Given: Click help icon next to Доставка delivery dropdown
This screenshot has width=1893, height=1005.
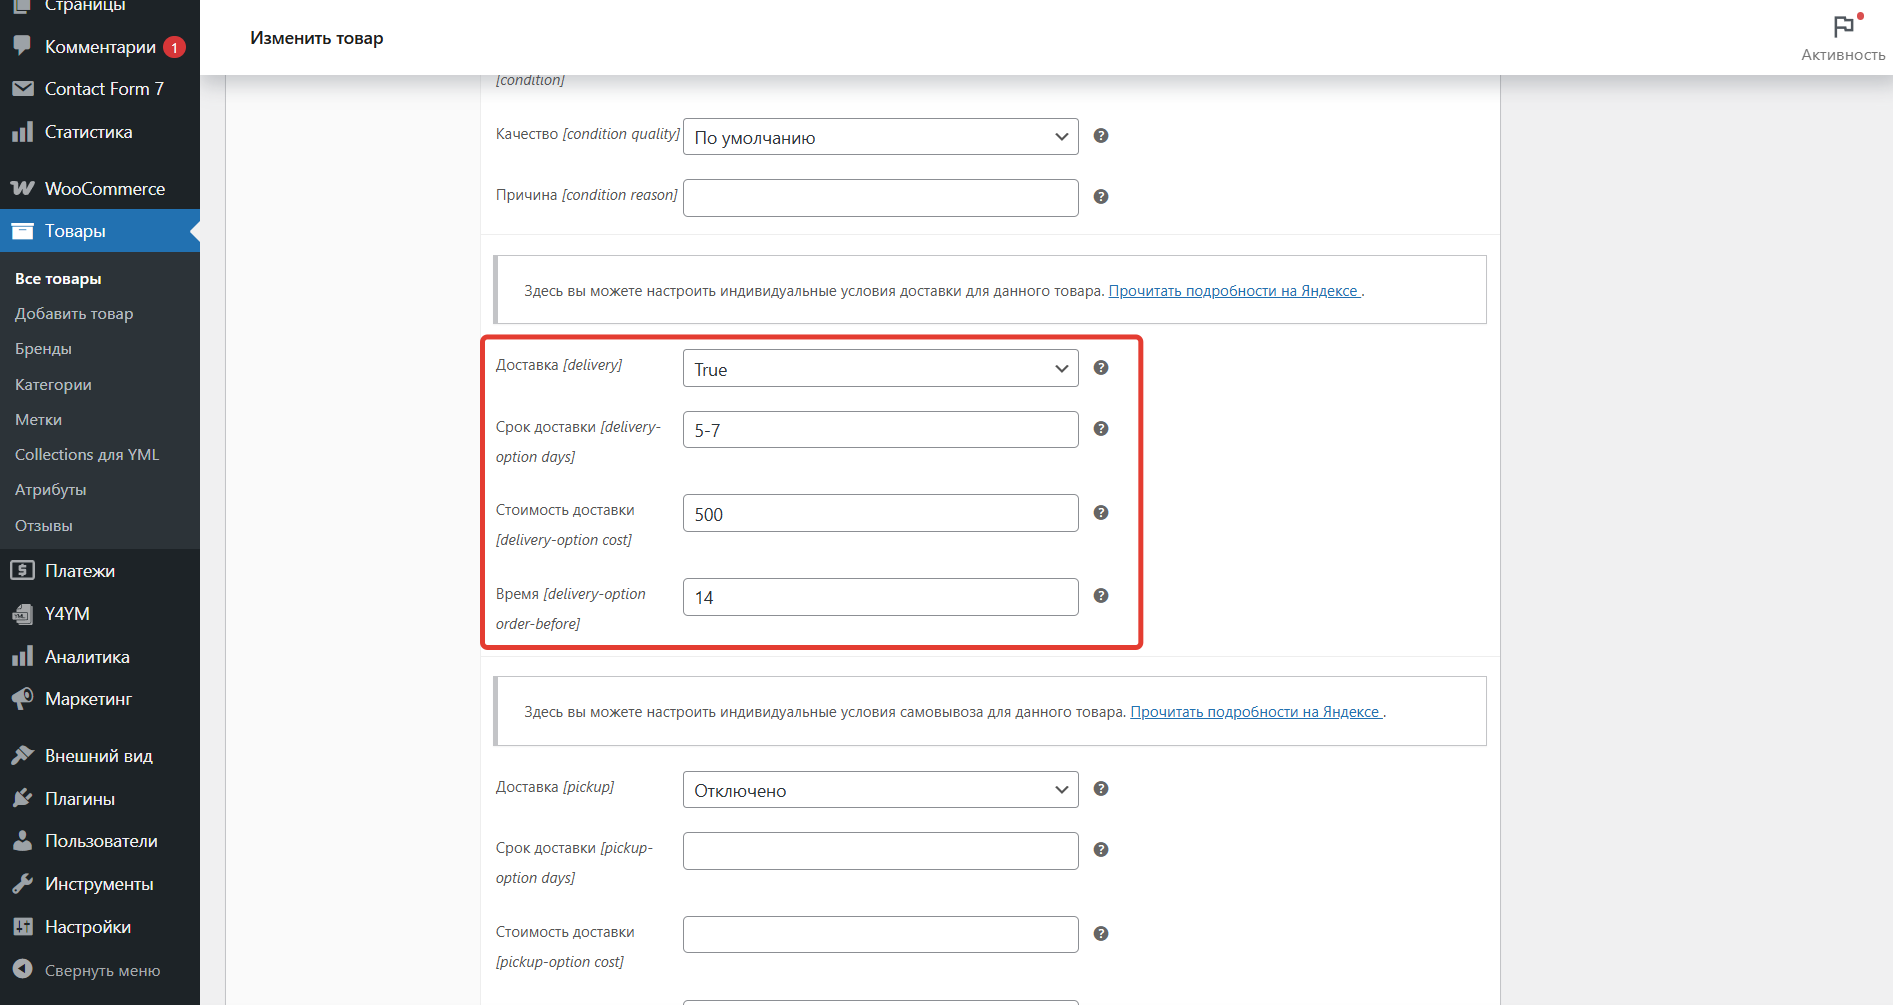Looking at the screenshot, I should [x=1100, y=368].
